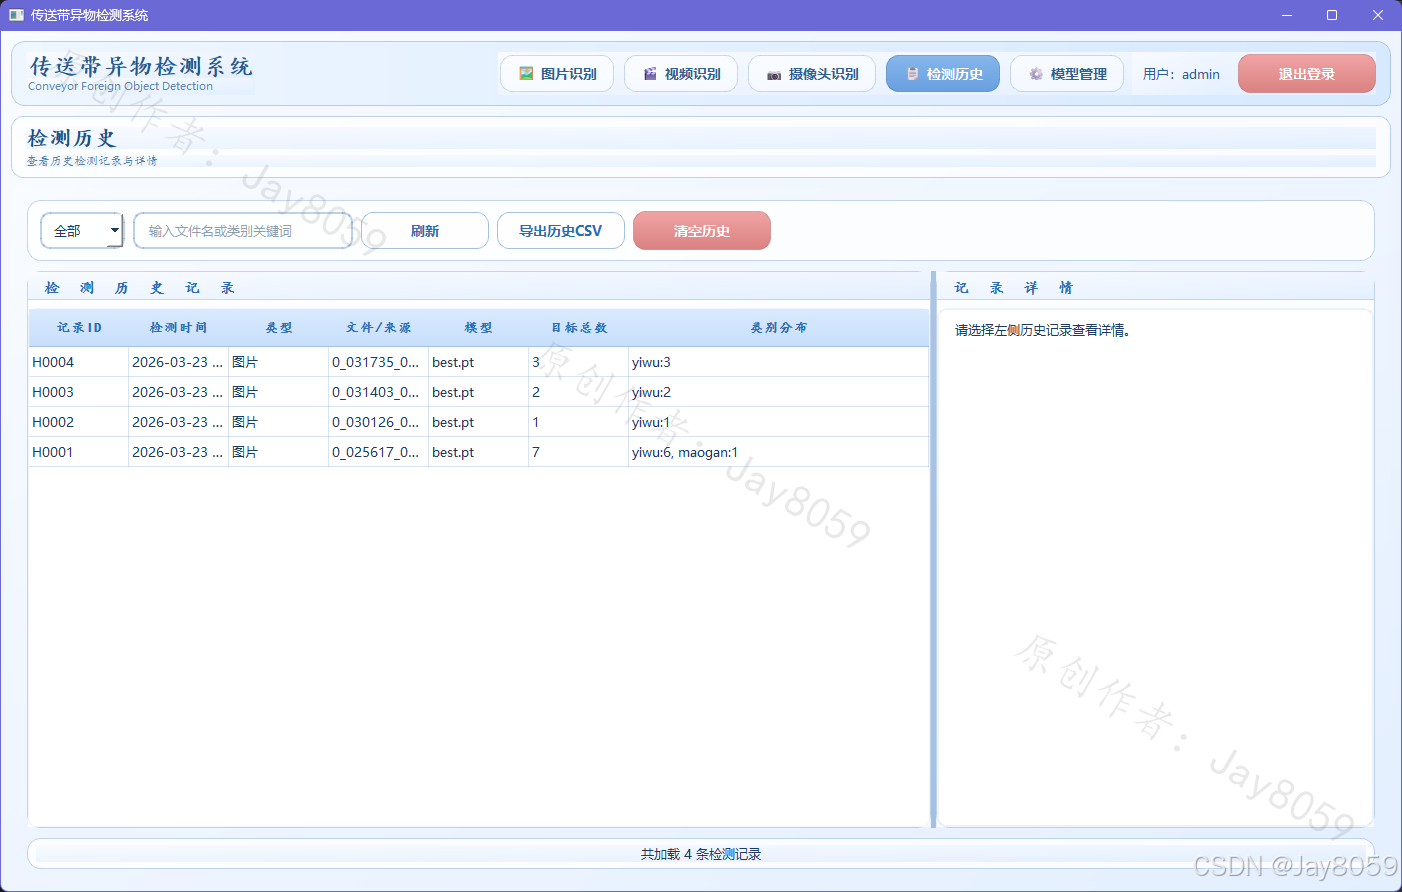Click the 退出登录 button

(1307, 74)
